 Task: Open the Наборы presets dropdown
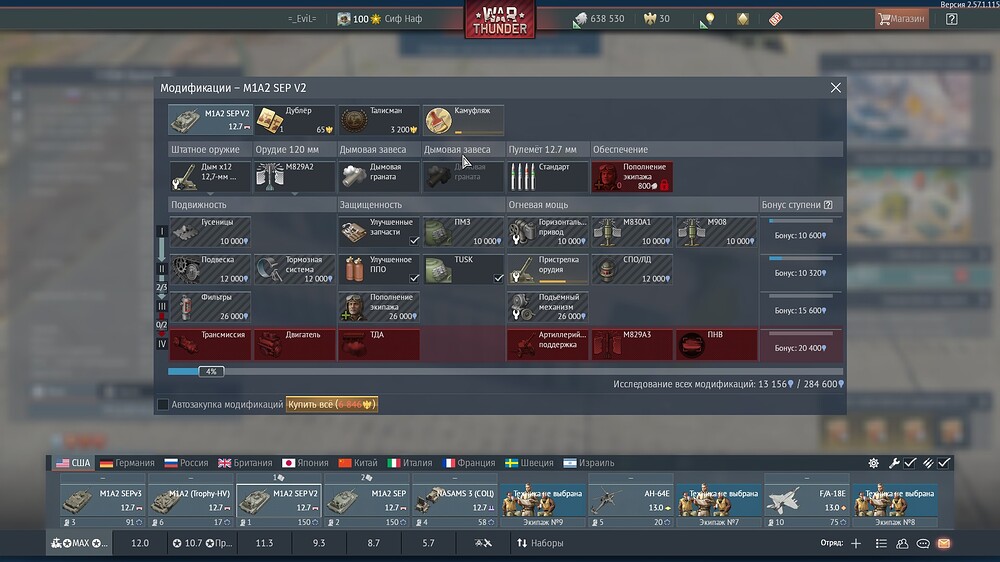[x=540, y=544]
